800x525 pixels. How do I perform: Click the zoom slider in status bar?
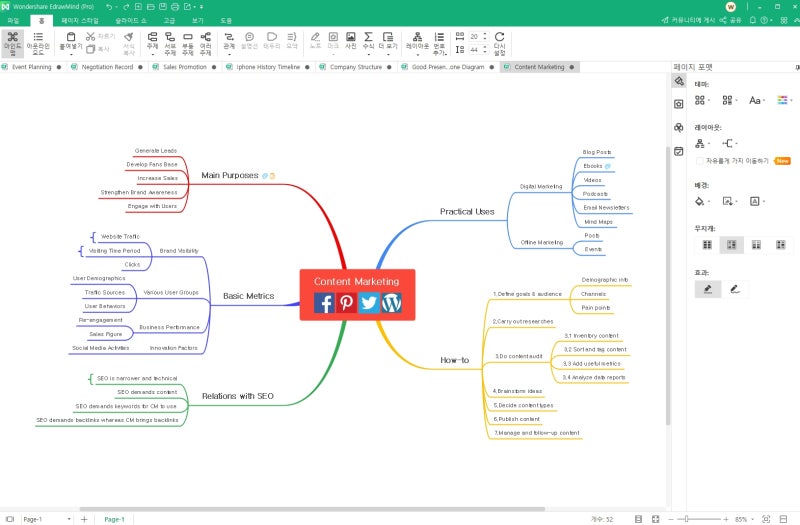point(697,519)
